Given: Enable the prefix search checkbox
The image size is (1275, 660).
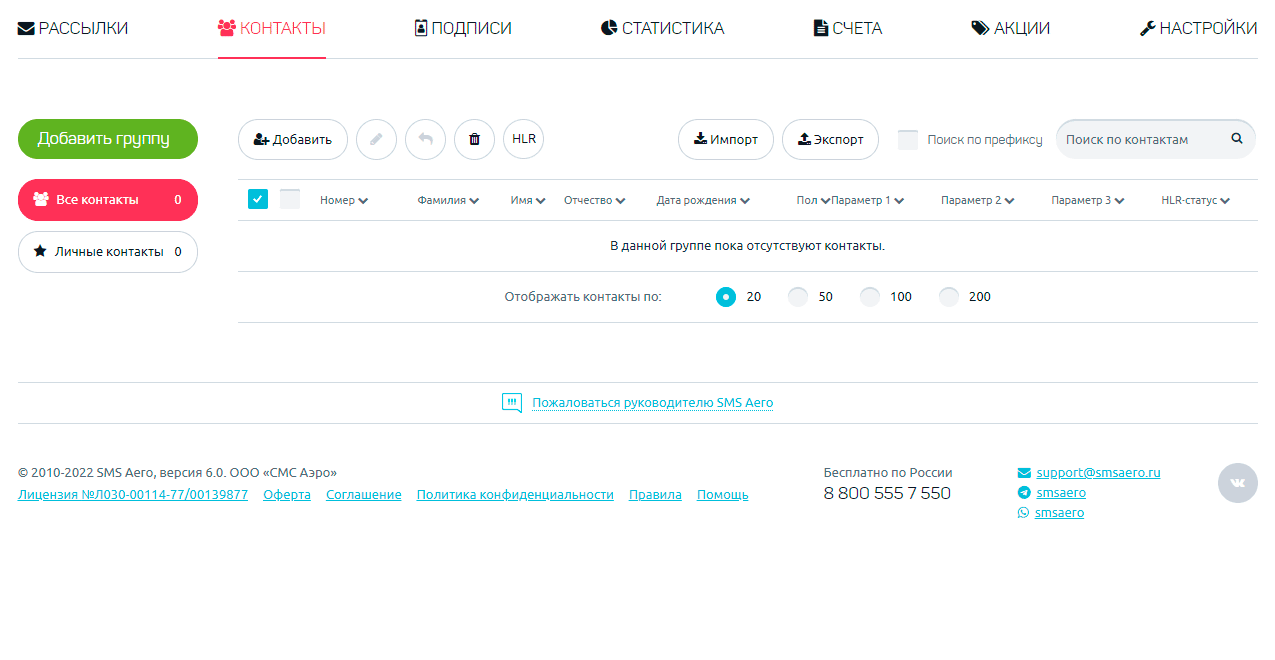Looking at the screenshot, I should (x=908, y=140).
